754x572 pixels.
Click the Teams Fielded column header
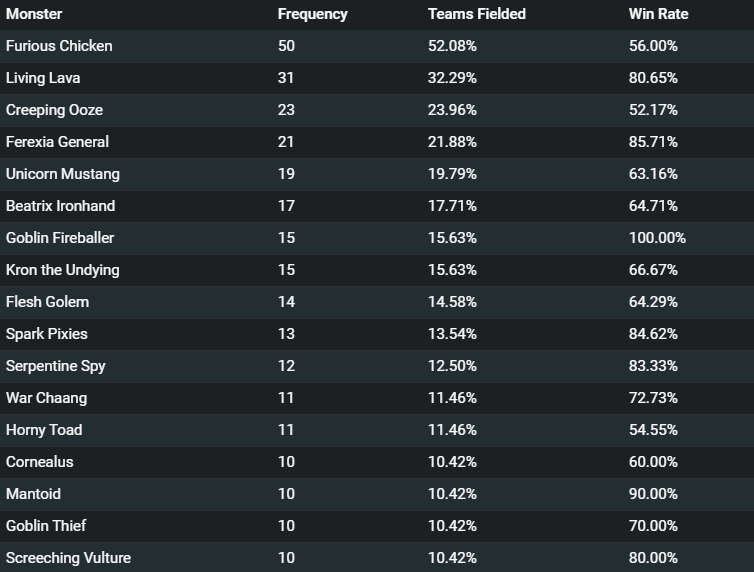click(x=477, y=14)
